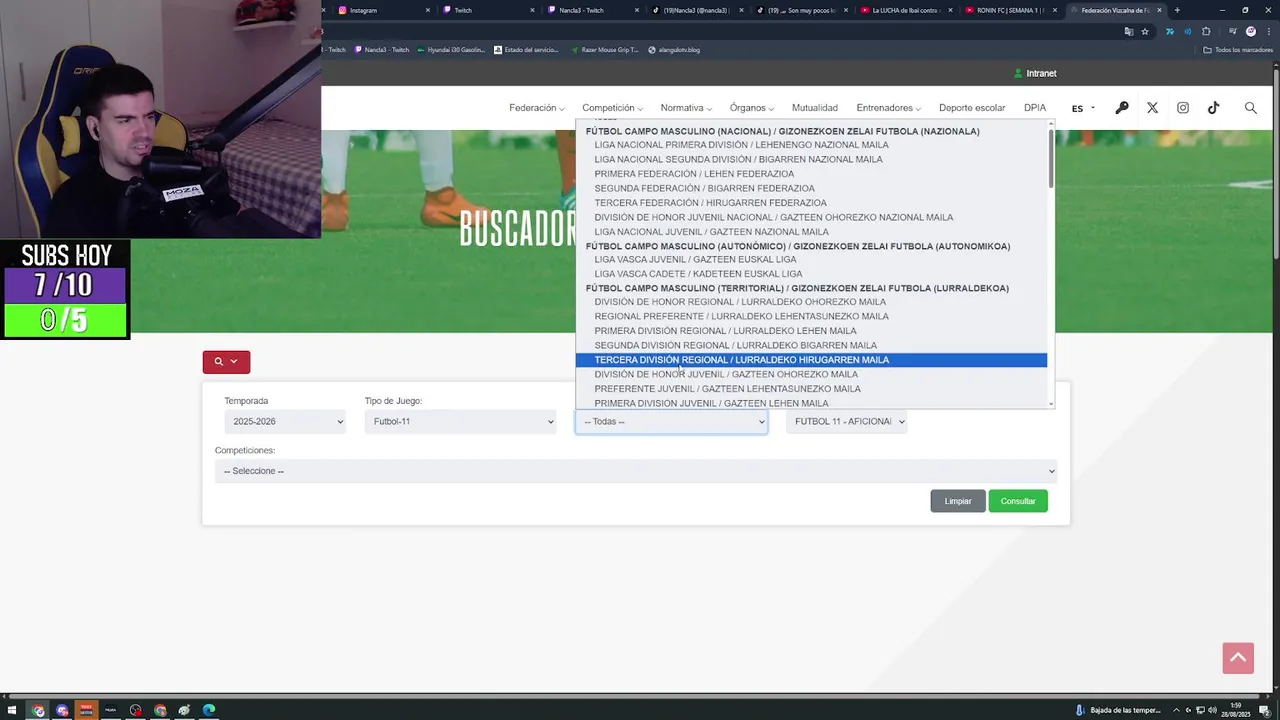Expand the Federación menu
The height and width of the screenshot is (720, 1280).
[x=536, y=108]
